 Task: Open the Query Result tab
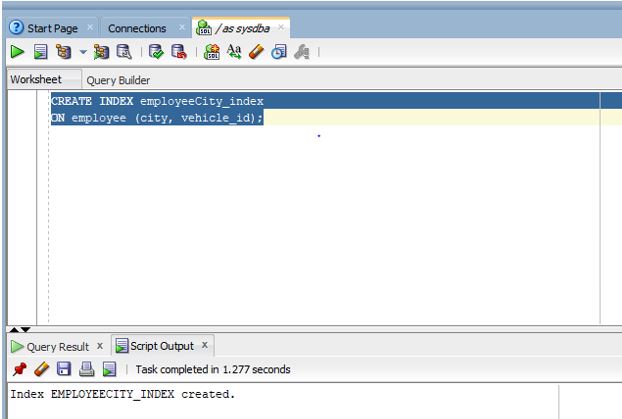58,347
